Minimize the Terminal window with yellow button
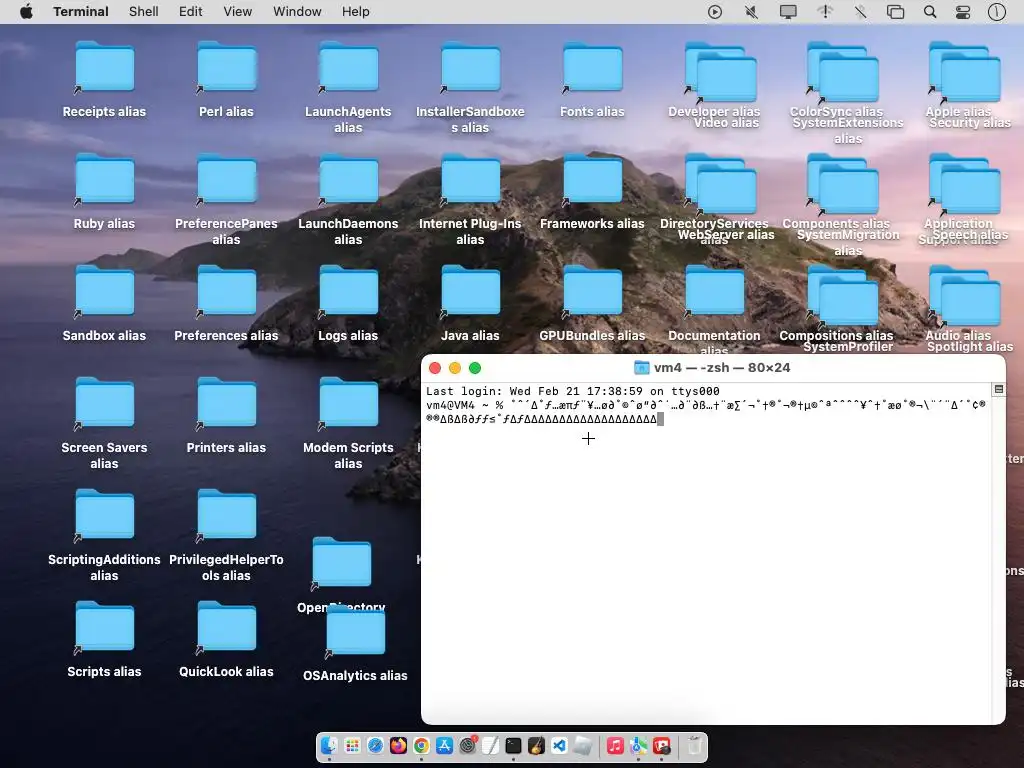 tap(455, 368)
